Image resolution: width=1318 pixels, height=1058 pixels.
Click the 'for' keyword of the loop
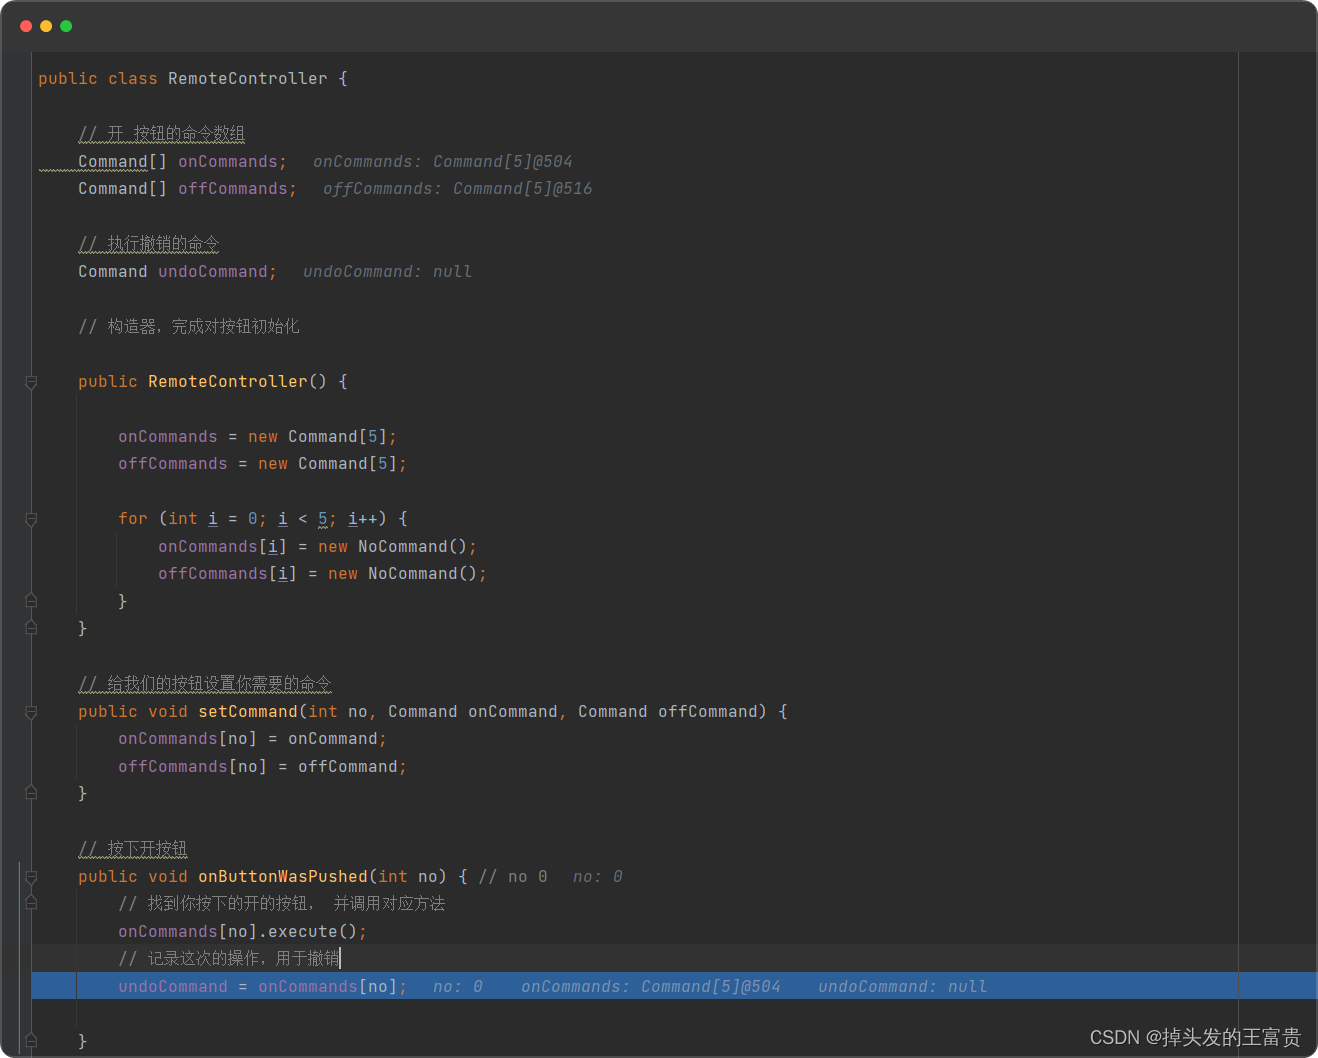click(x=133, y=519)
